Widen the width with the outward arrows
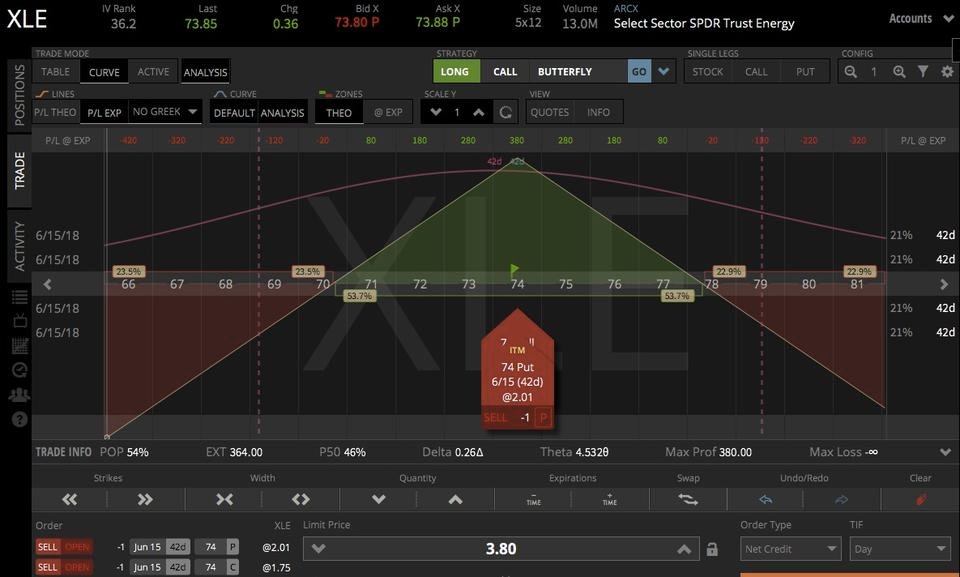This screenshot has height=577, width=960. pos(301,500)
